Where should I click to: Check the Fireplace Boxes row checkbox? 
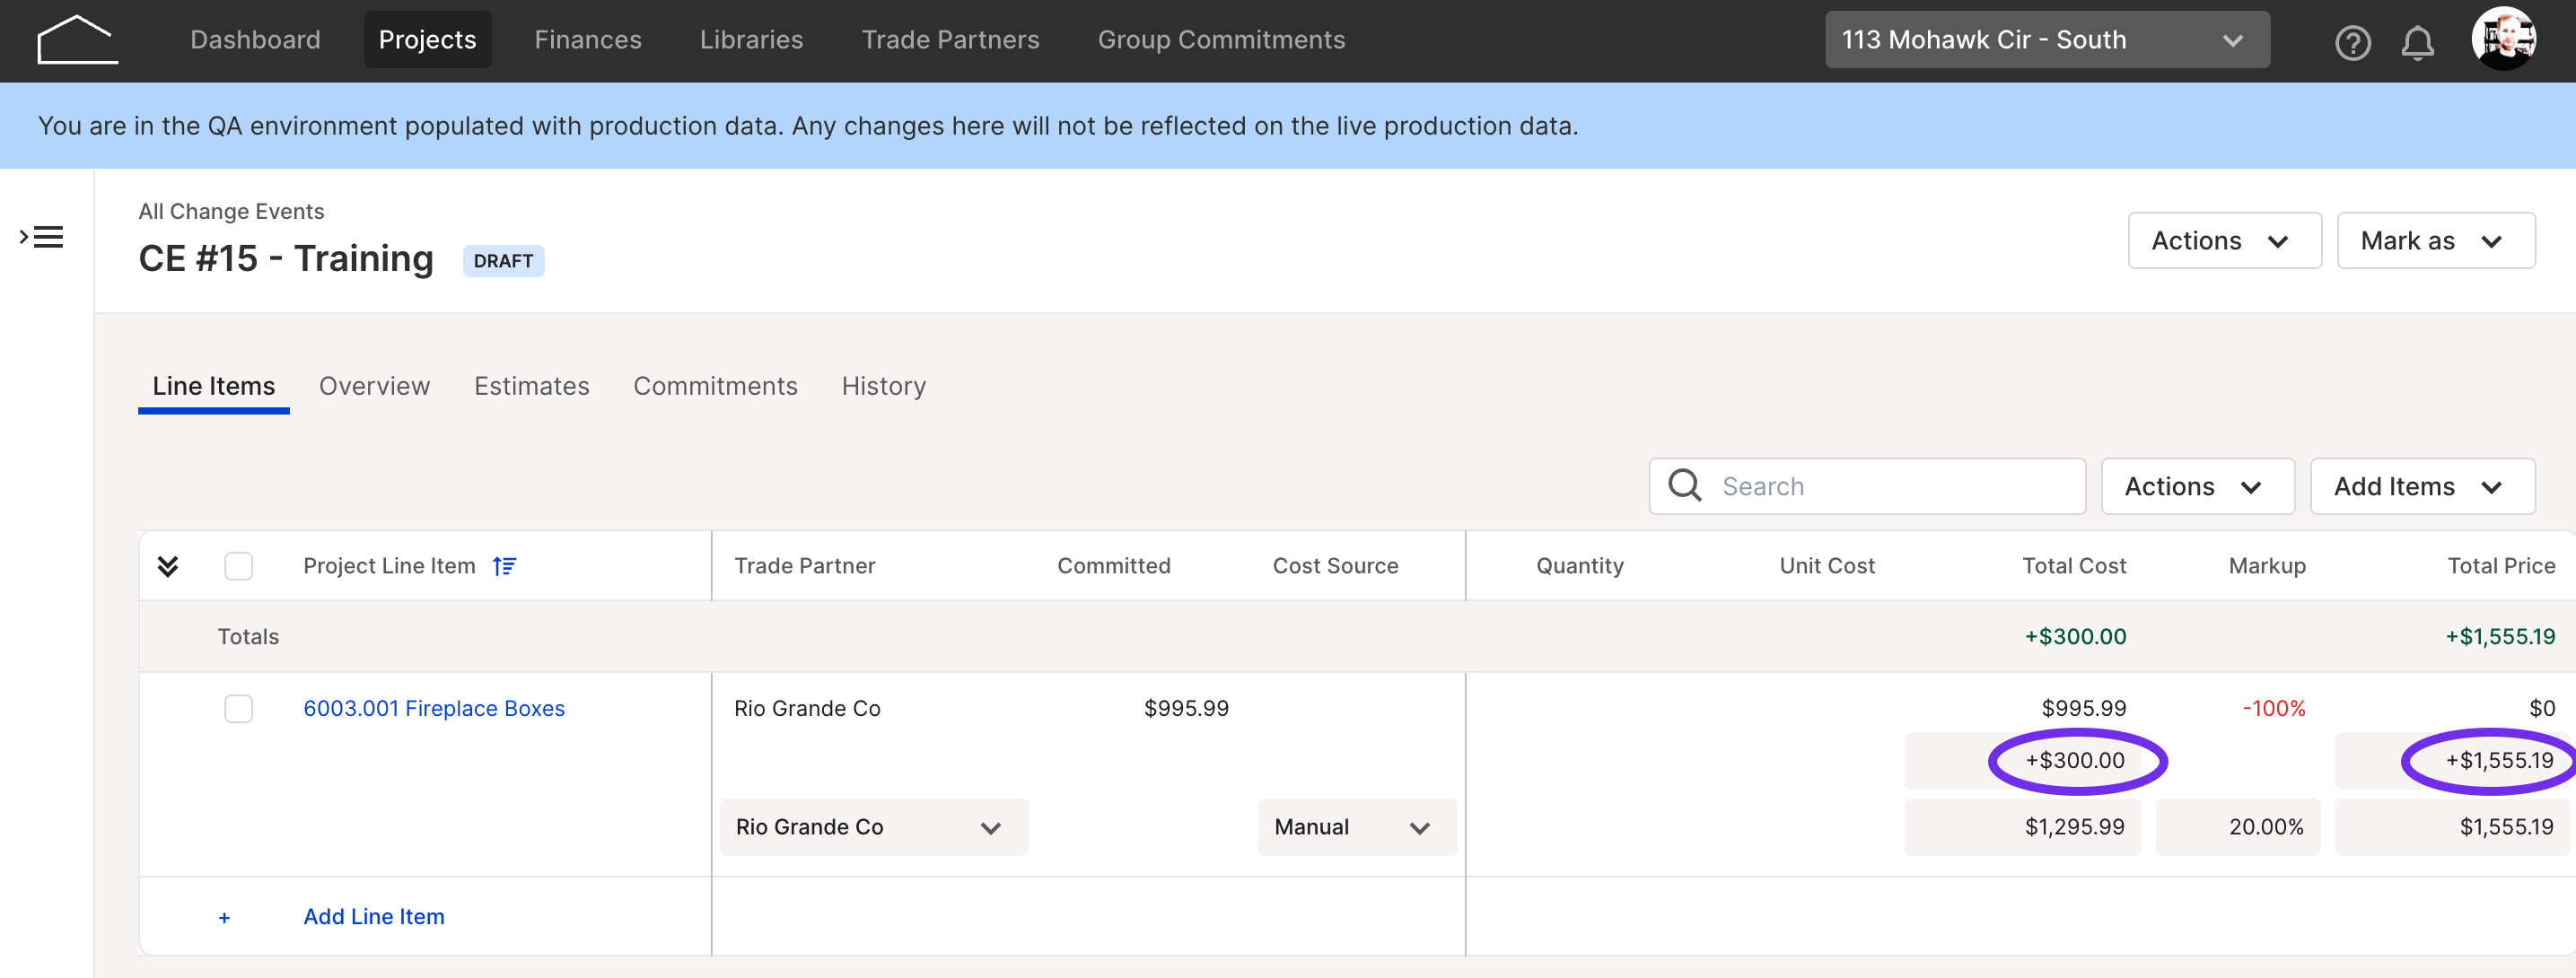[x=238, y=708]
